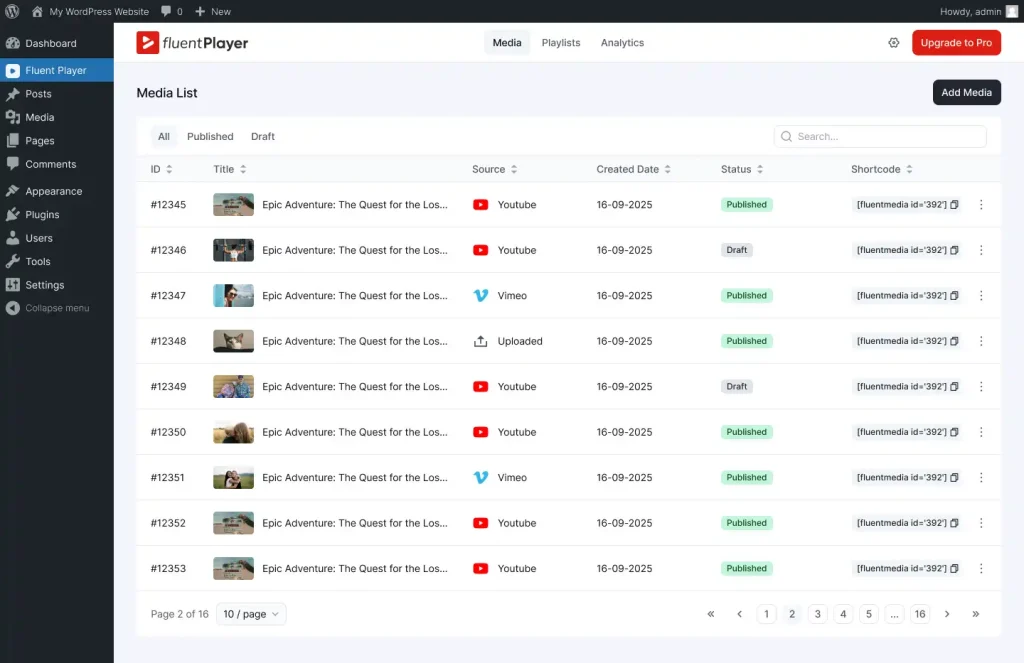Switch to the Playlists tab

[560, 43]
